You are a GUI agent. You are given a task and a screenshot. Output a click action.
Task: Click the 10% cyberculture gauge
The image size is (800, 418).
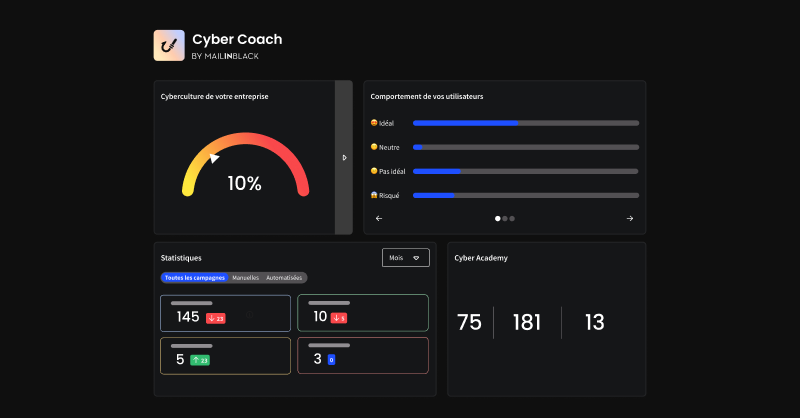(245, 164)
